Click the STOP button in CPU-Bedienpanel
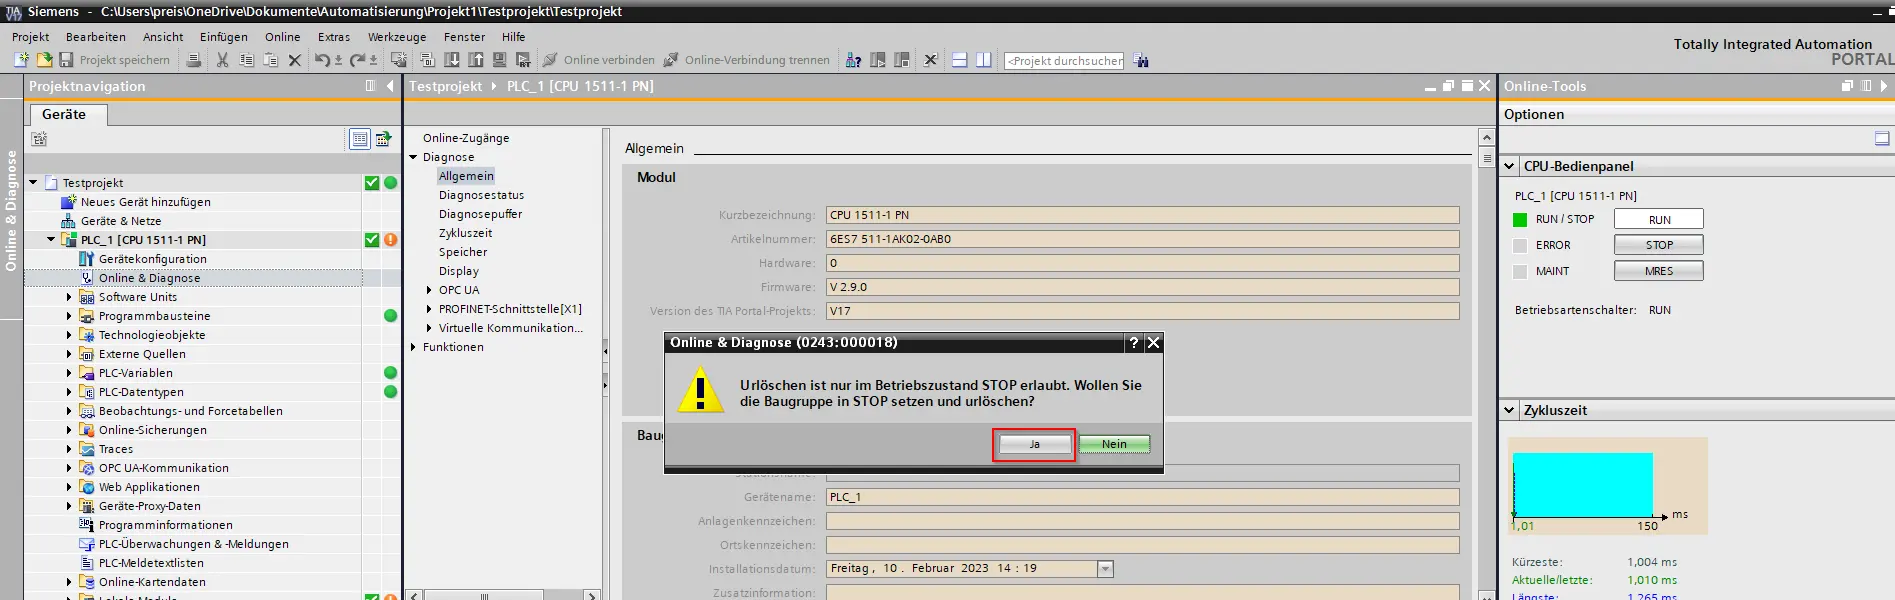 [x=1659, y=245]
